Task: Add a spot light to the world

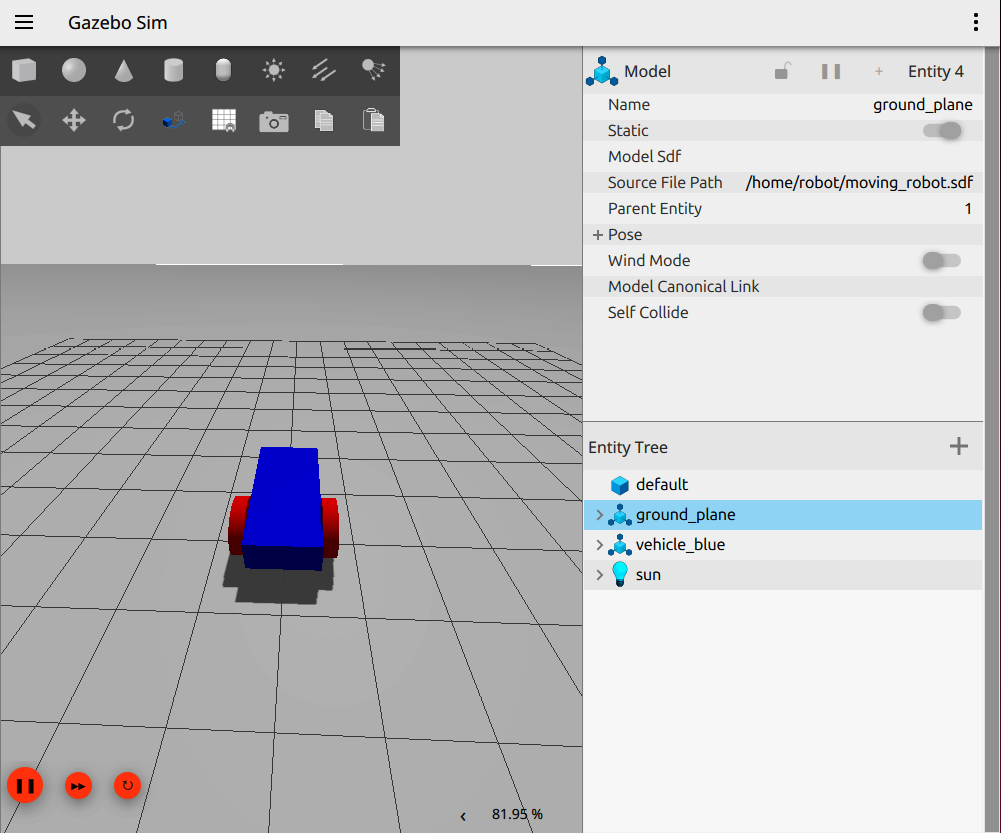Action: click(373, 71)
